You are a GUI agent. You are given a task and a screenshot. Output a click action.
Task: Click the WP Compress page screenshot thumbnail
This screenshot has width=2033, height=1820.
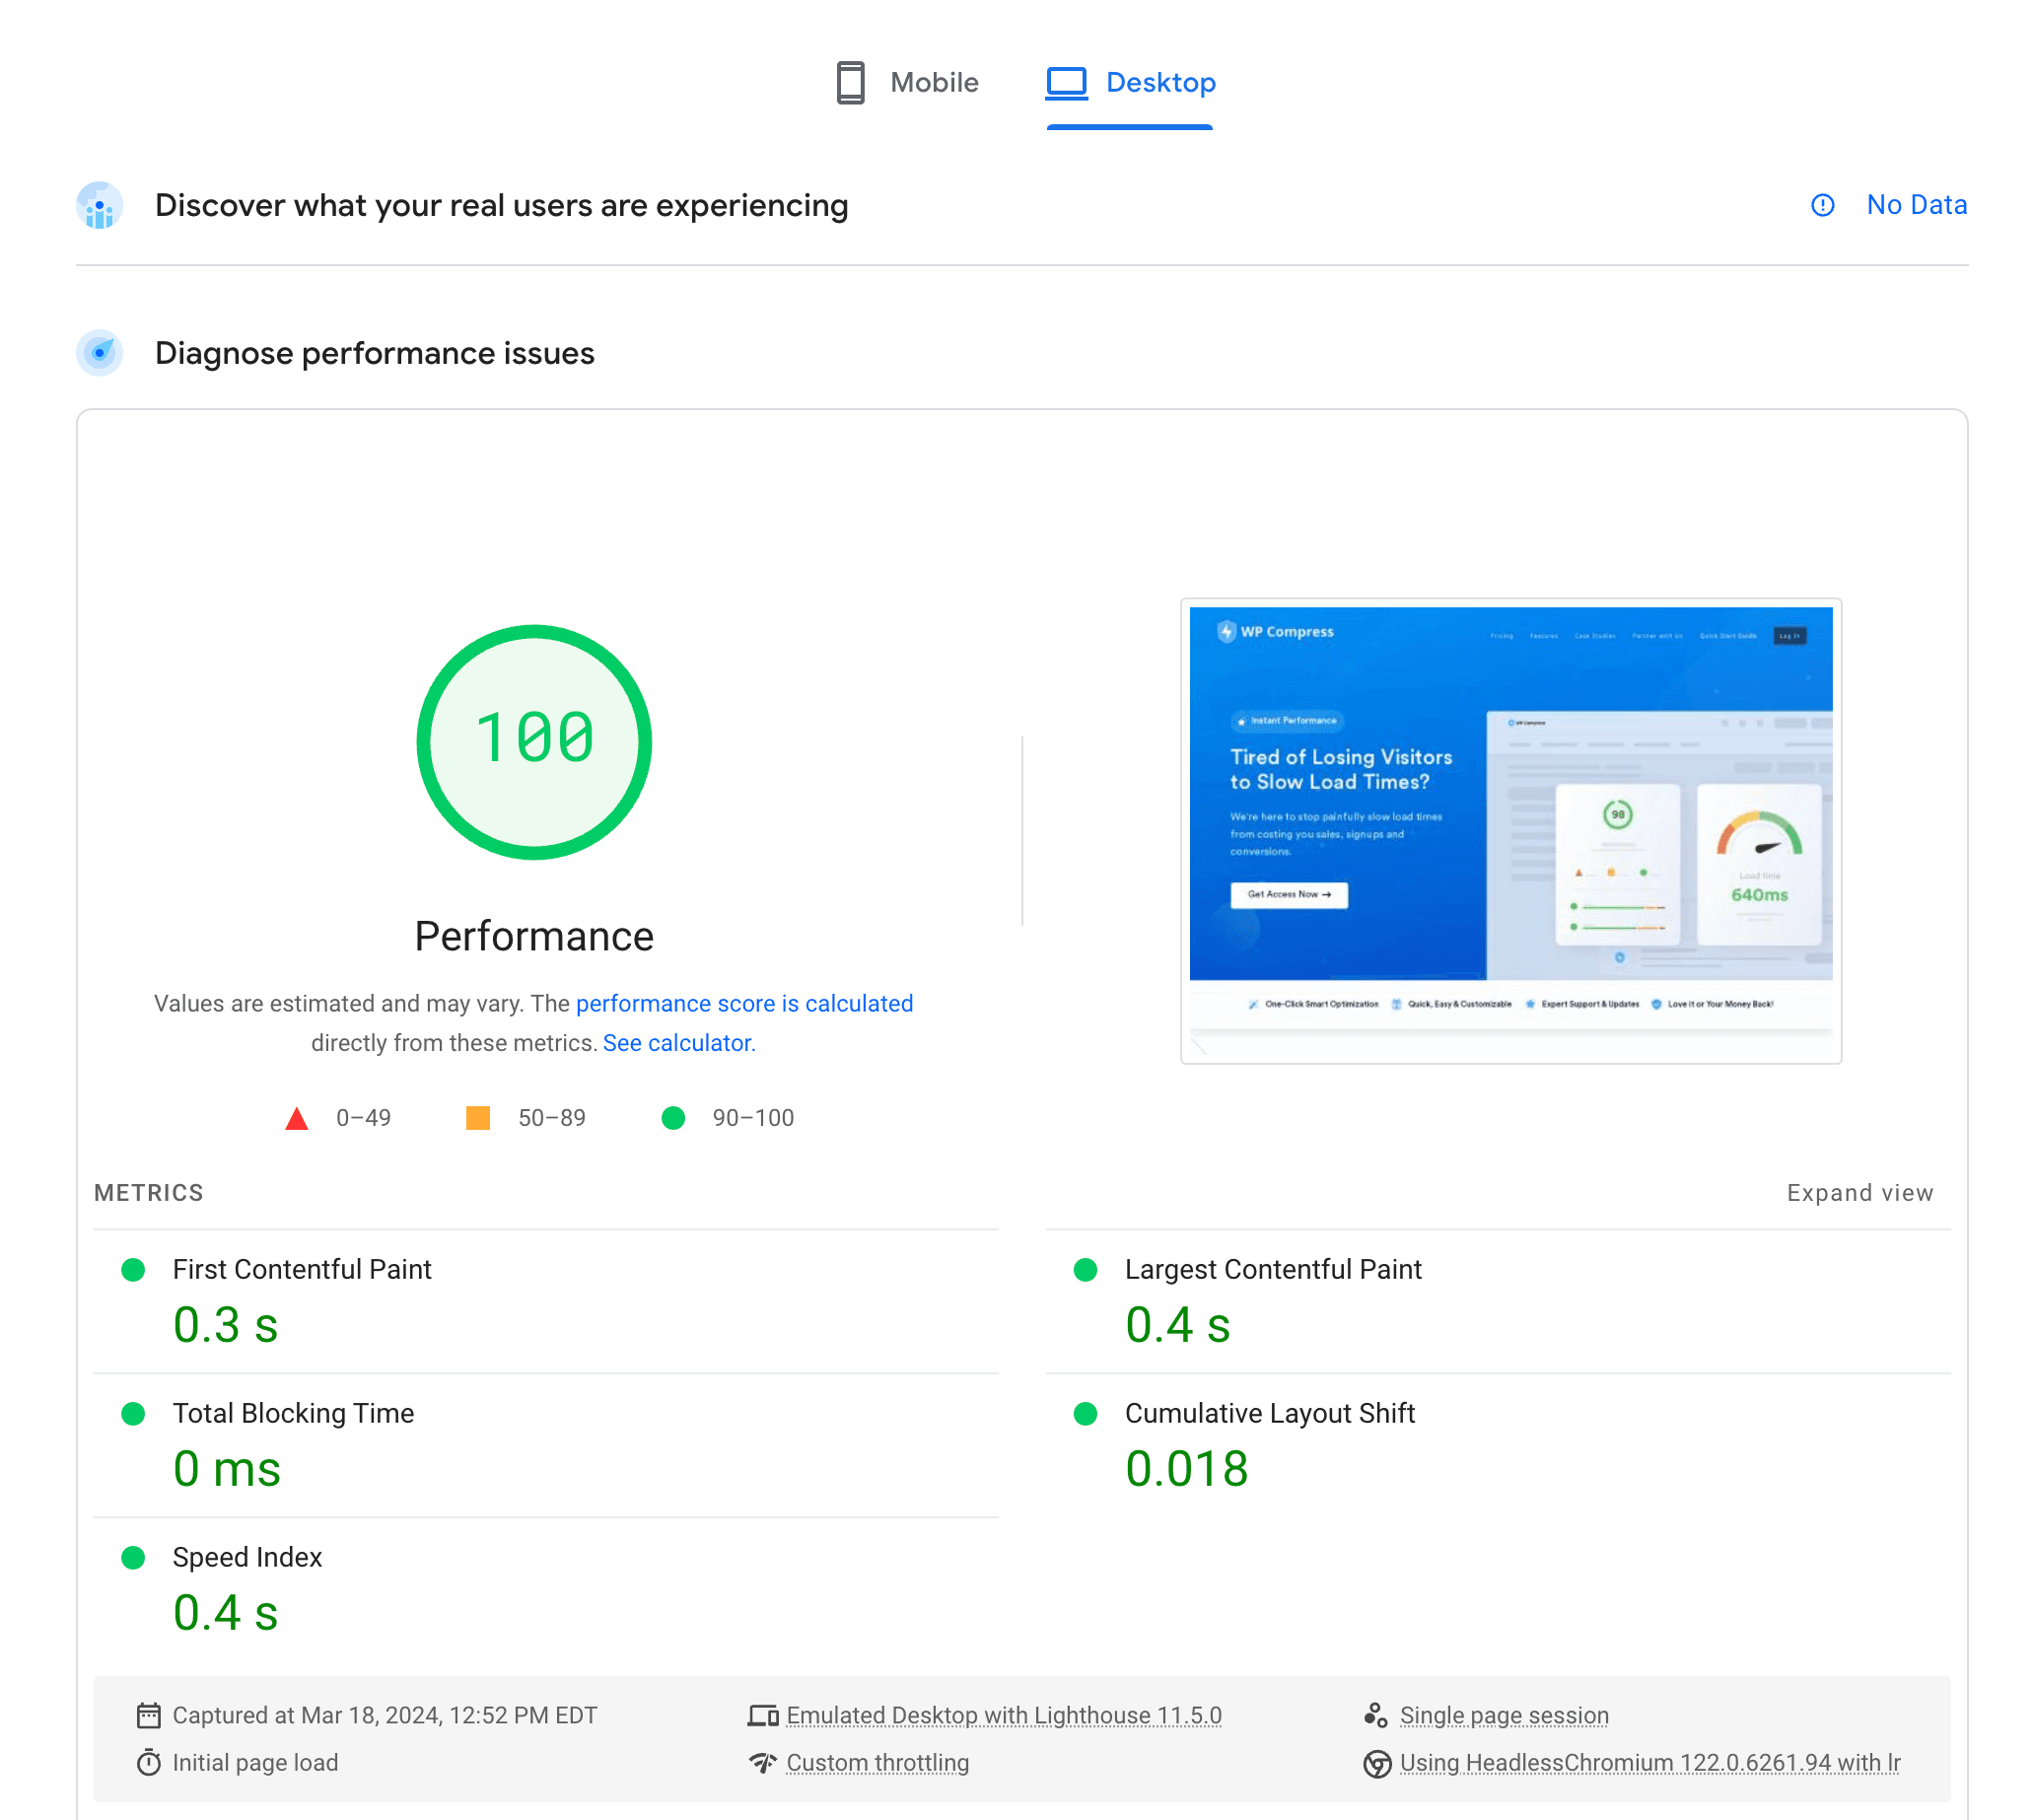click(x=1510, y=830)
